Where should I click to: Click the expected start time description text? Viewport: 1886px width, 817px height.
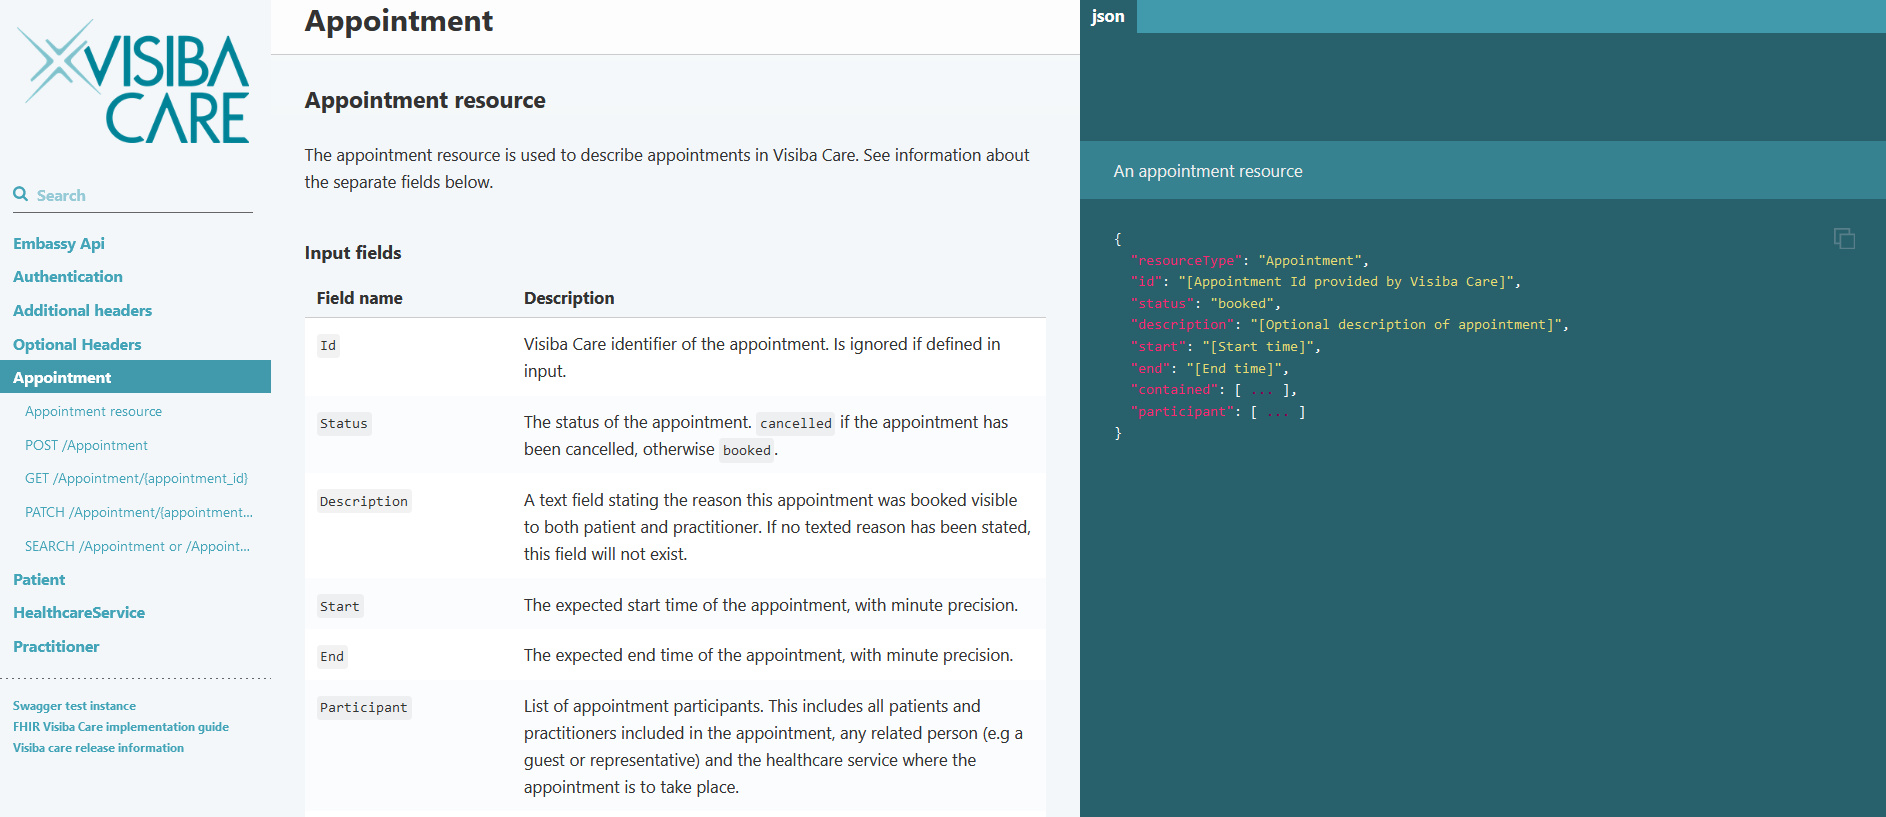pos(771,605)
